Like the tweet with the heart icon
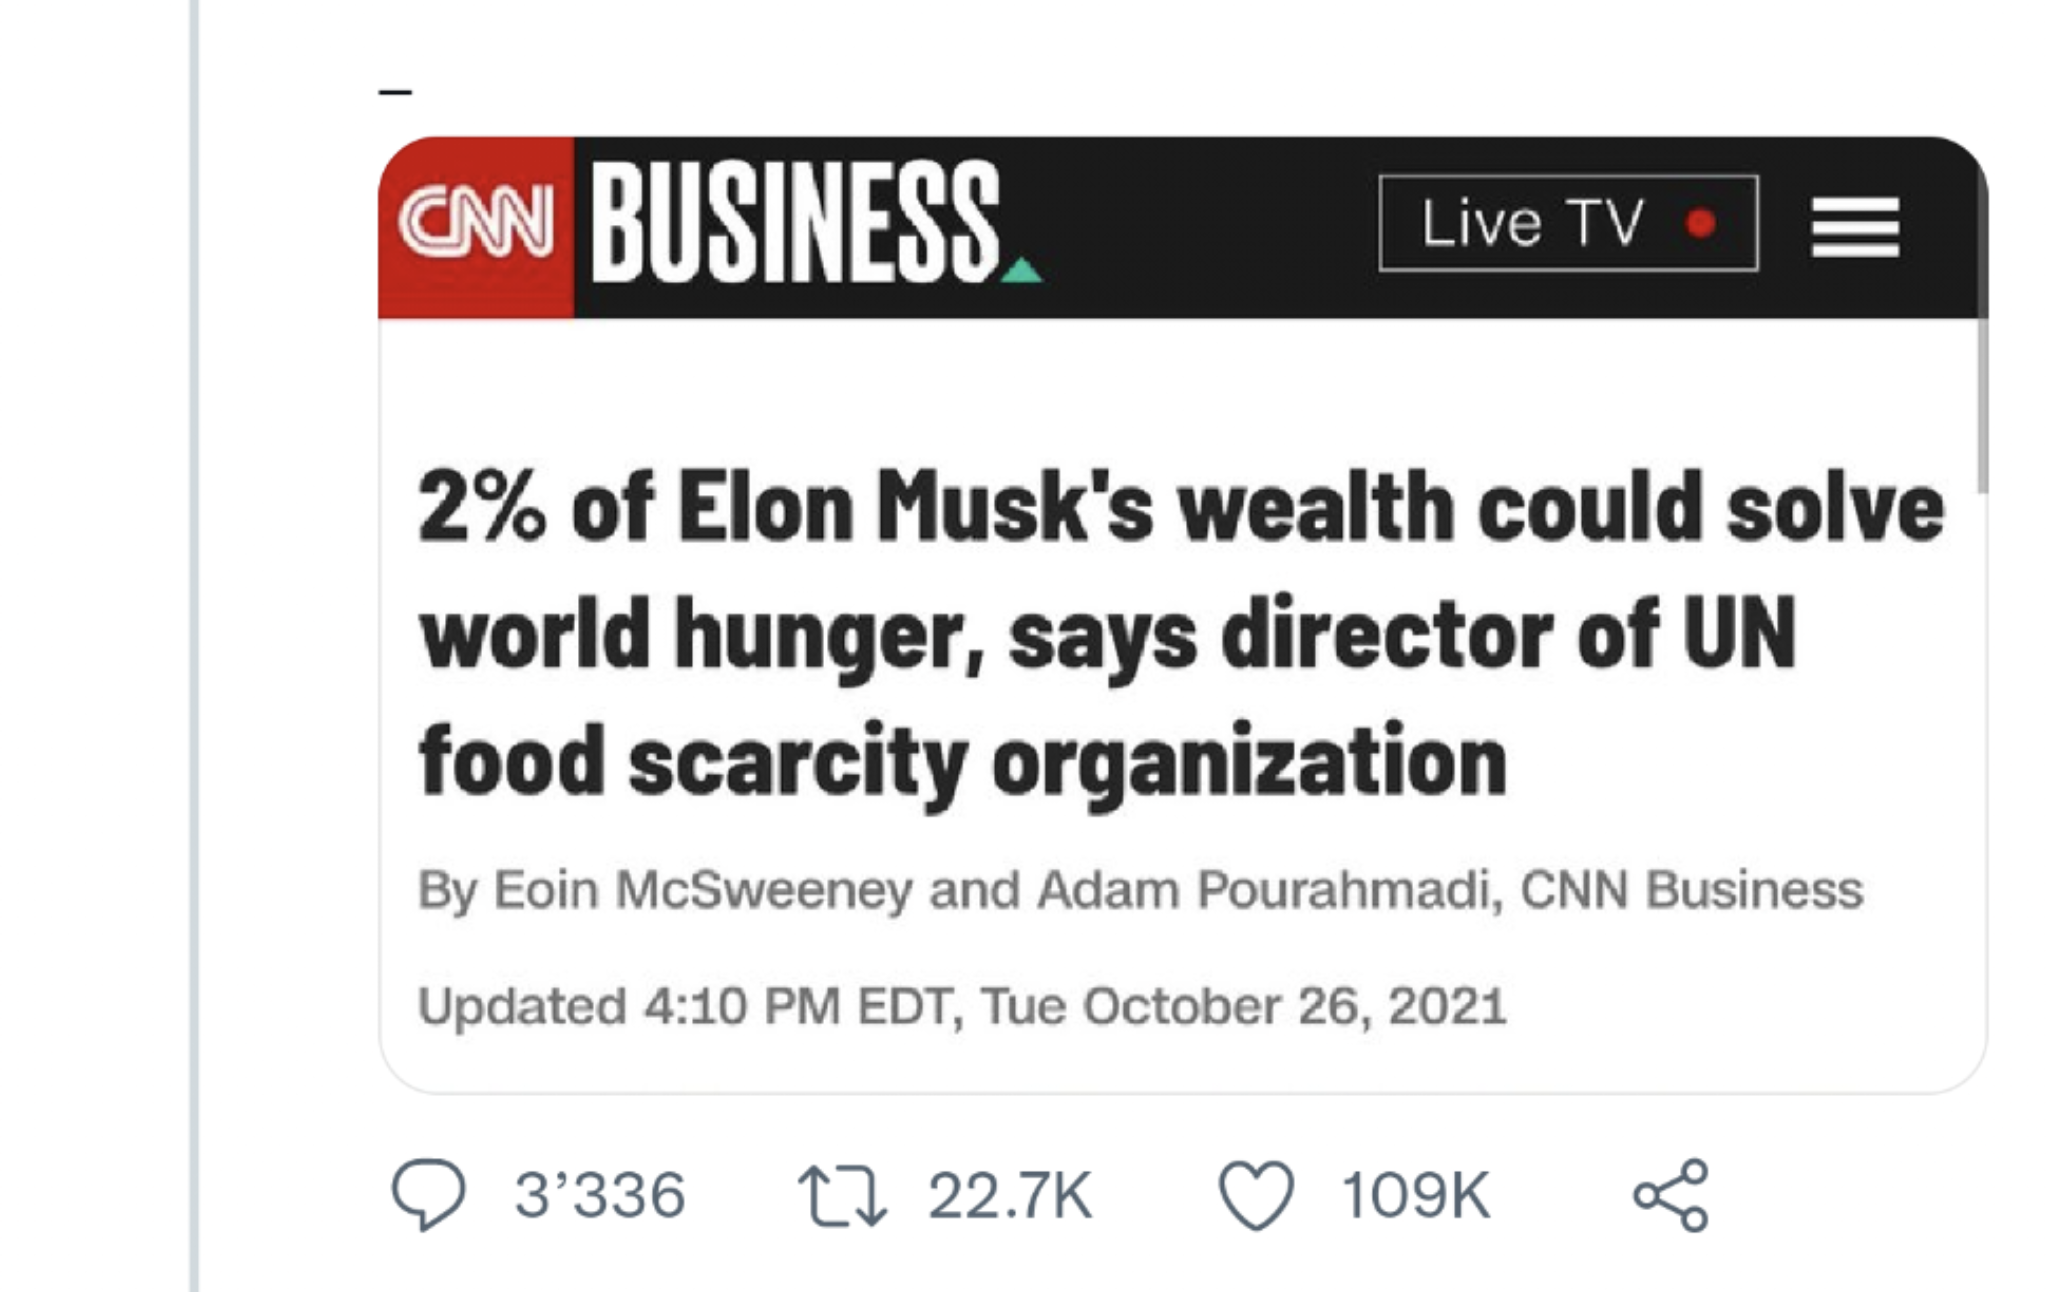This screenshot has width=2048, height=1292. [x=1256, y=1195]
